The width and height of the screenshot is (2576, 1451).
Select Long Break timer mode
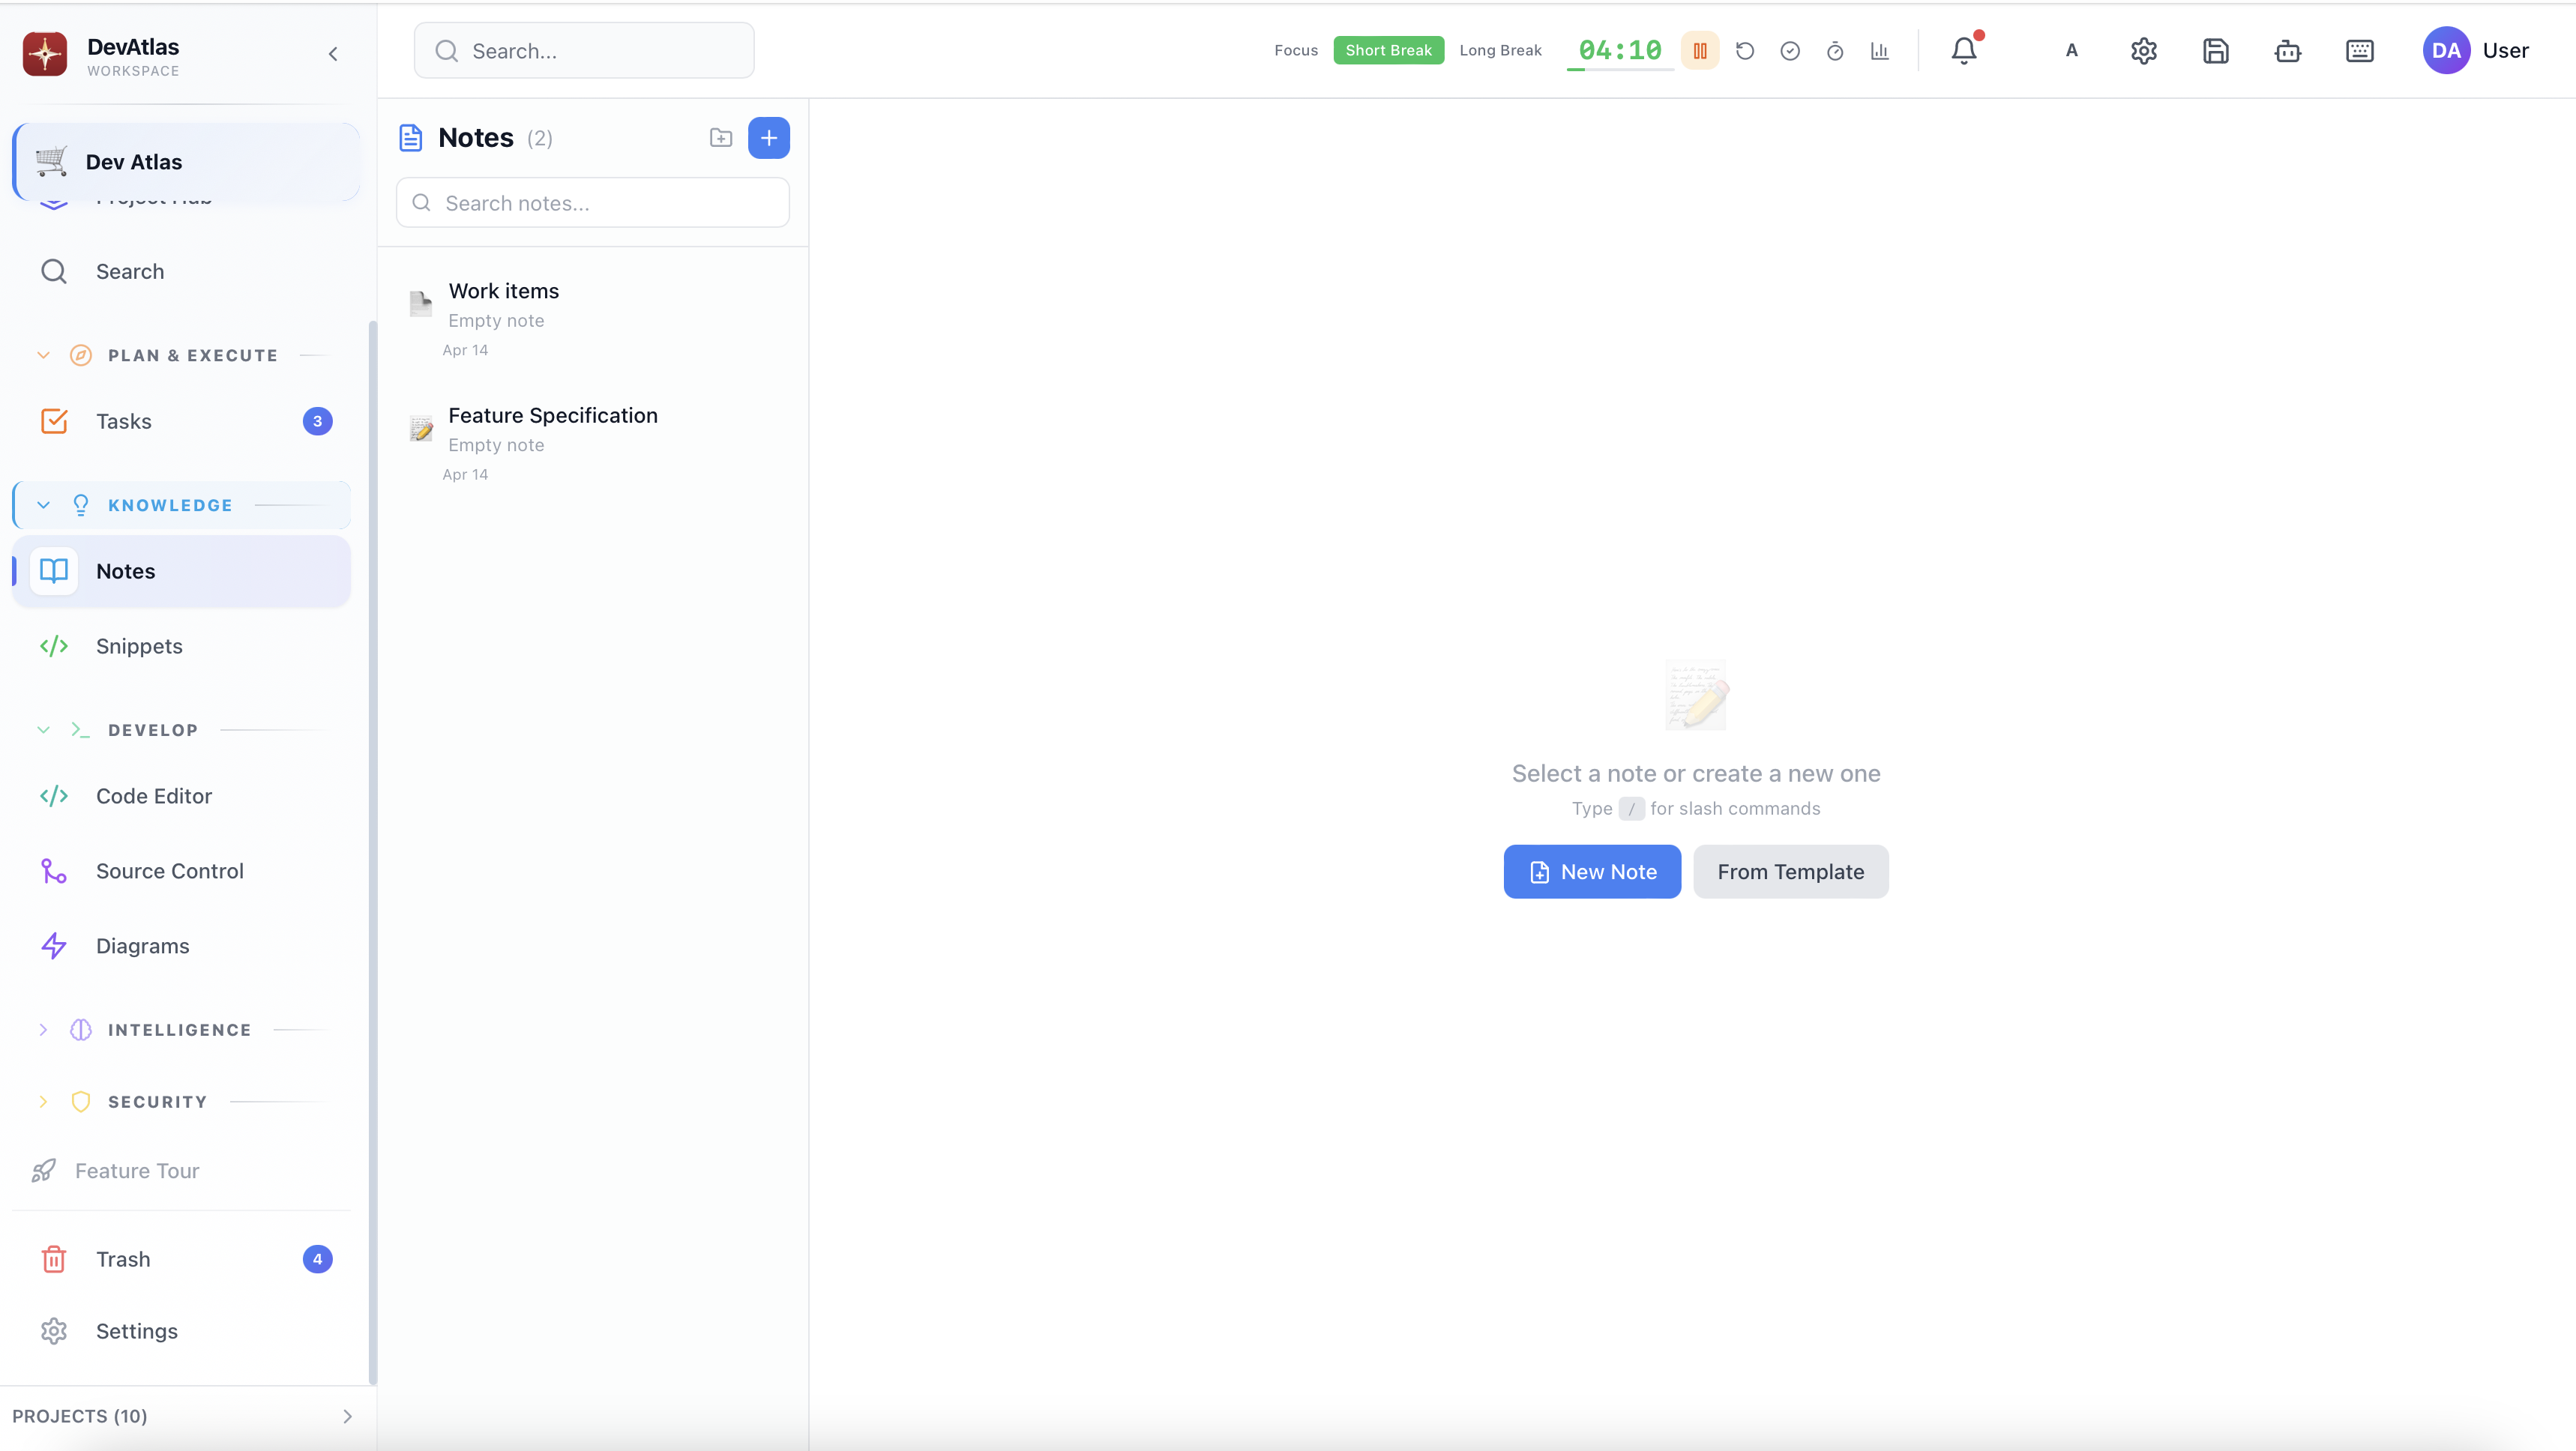point(1500,51)
